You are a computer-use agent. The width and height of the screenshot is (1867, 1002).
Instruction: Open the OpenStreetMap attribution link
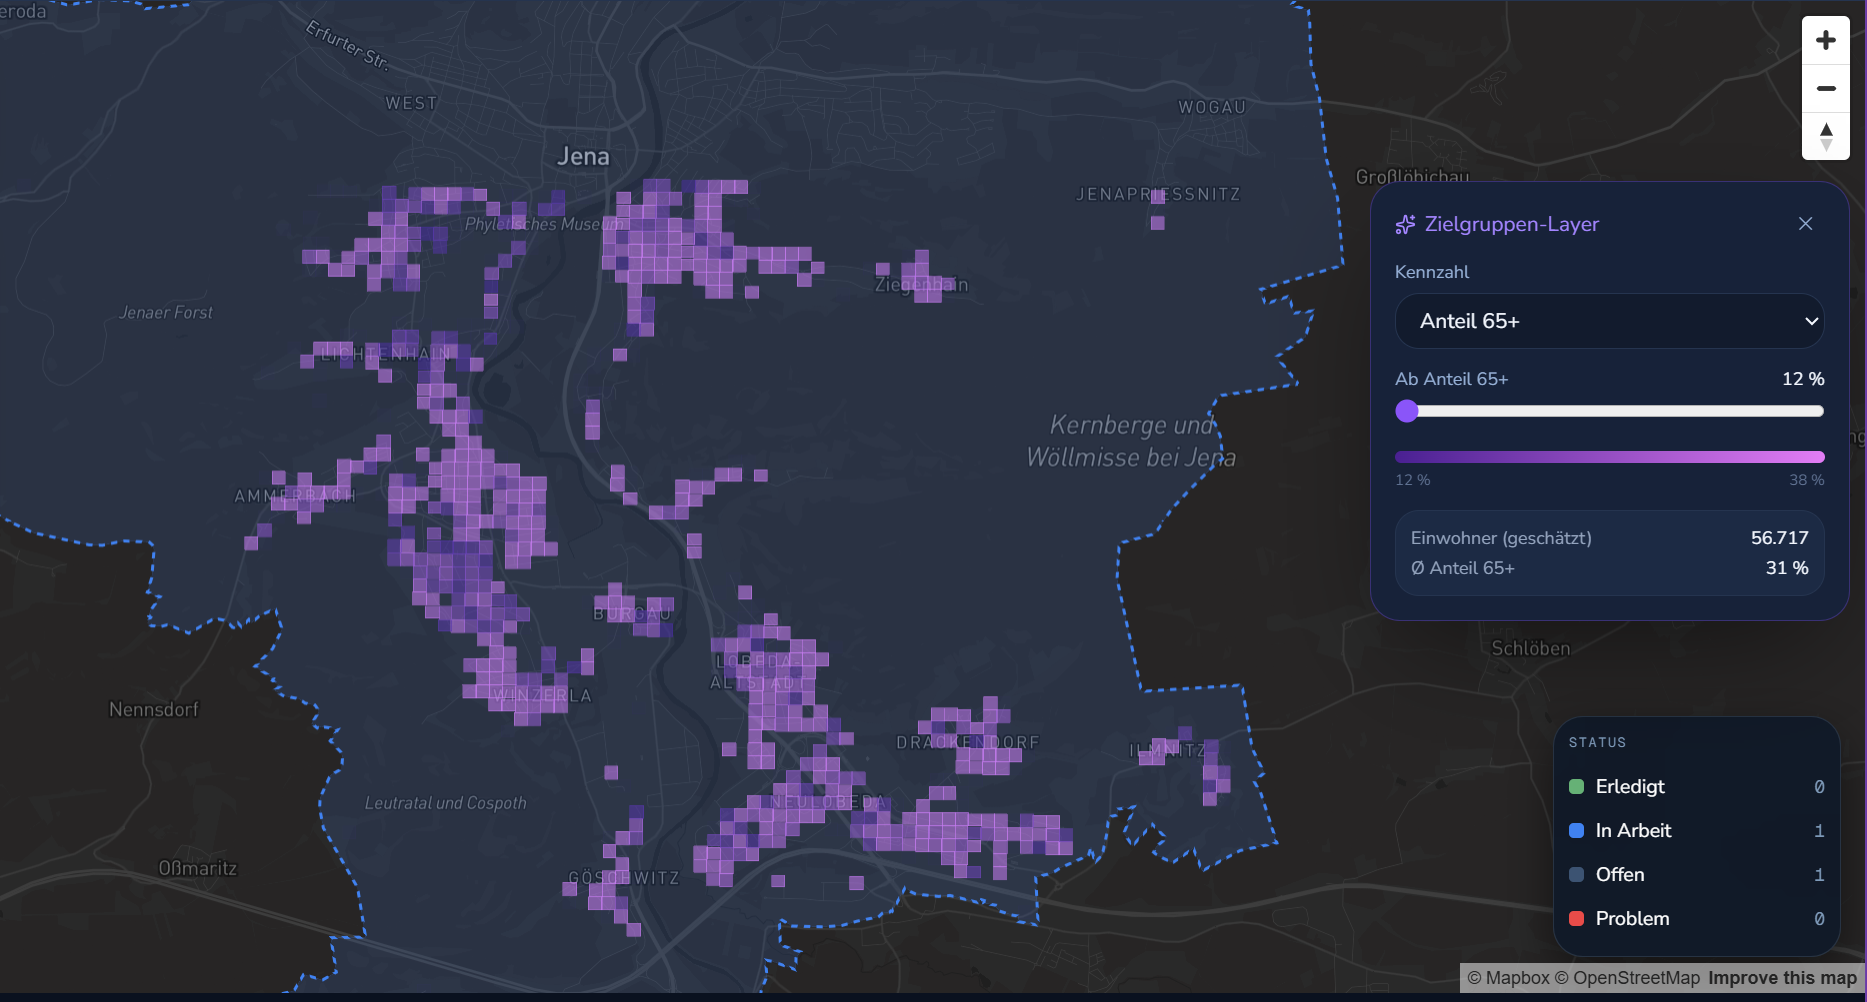1627,978
